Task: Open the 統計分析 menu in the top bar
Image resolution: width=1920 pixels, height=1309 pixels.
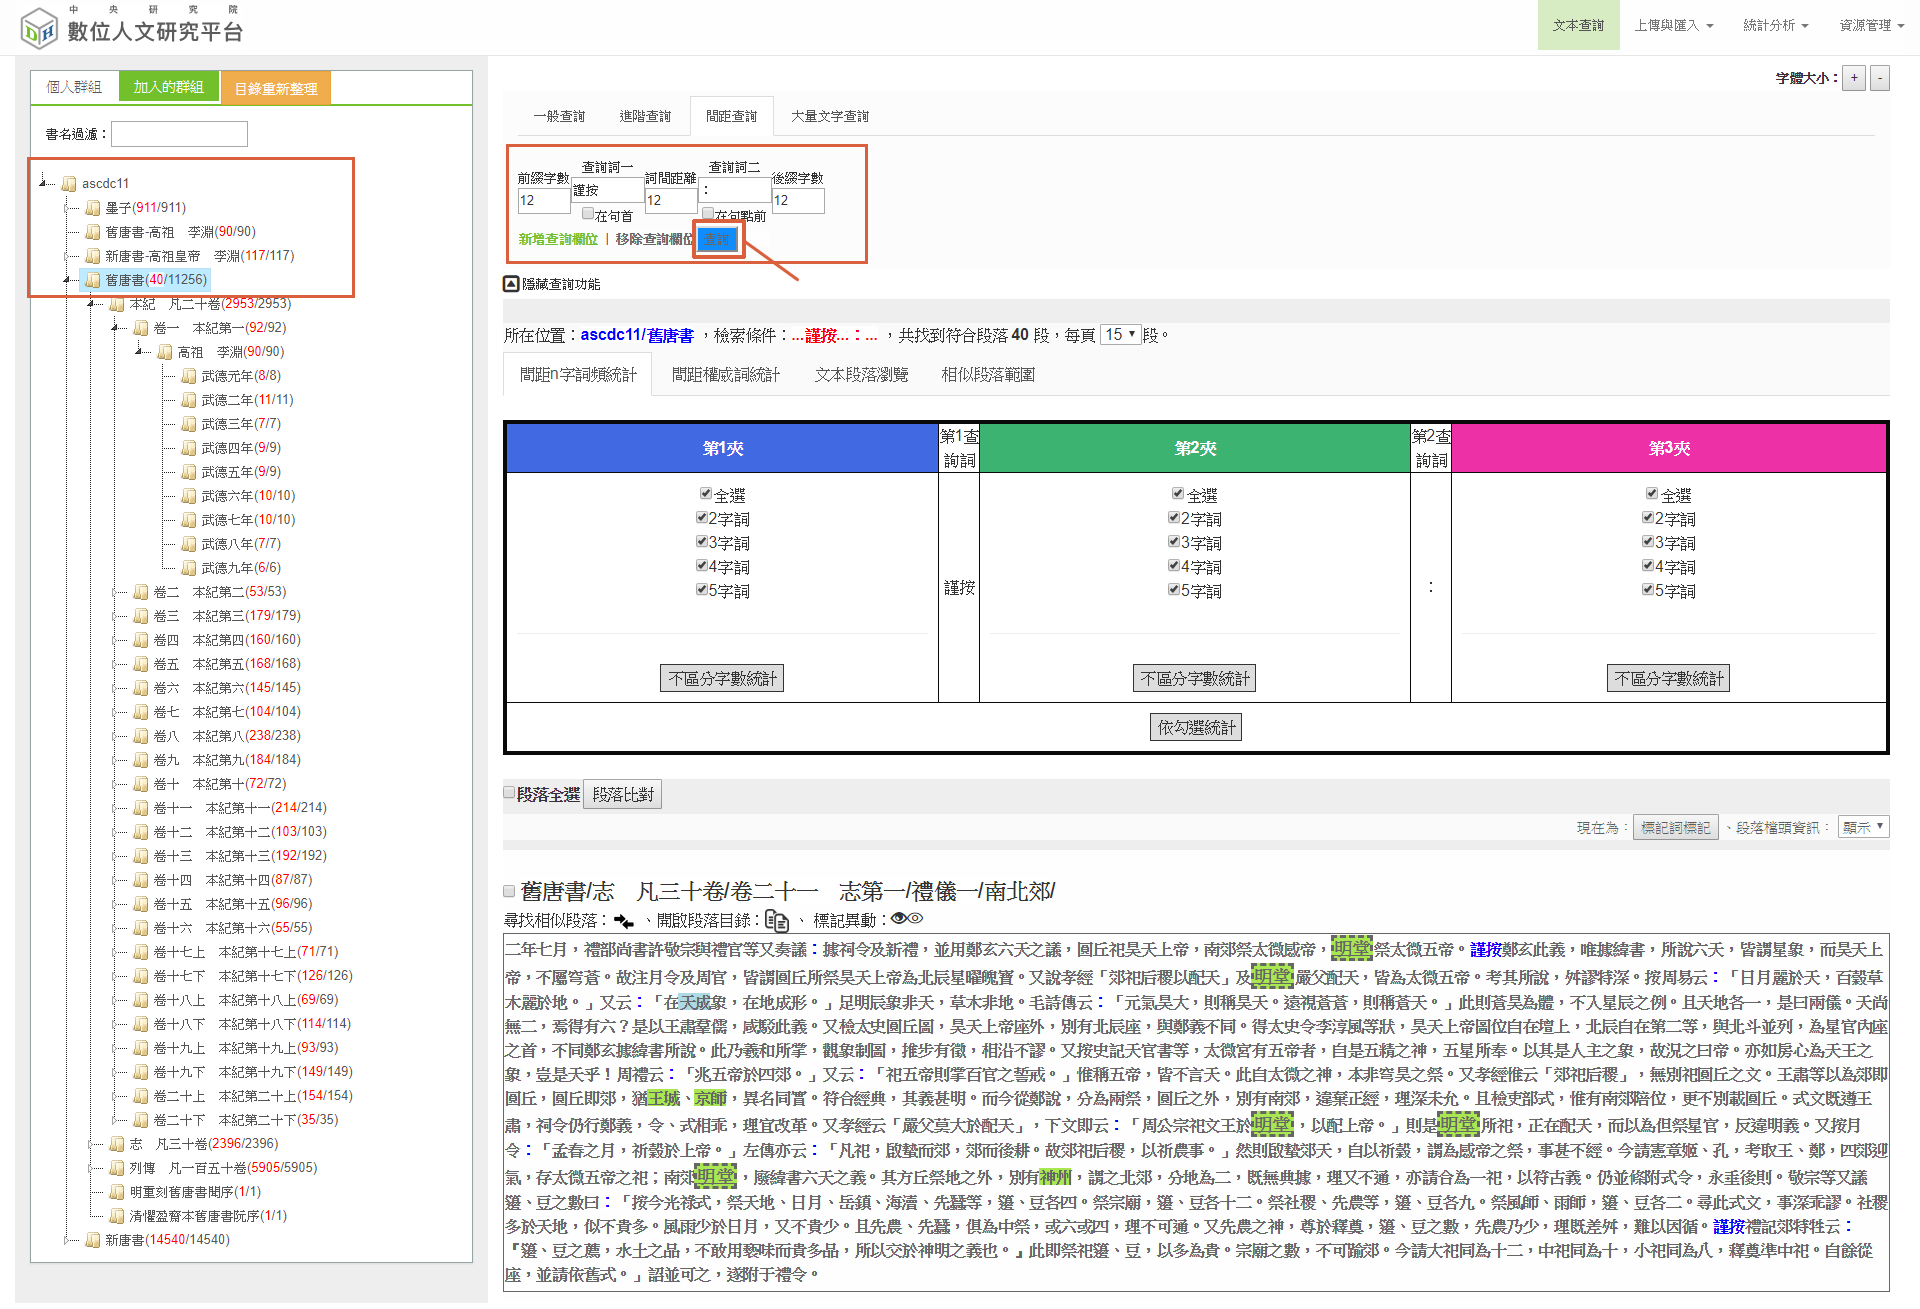Action: (1775, 25)
